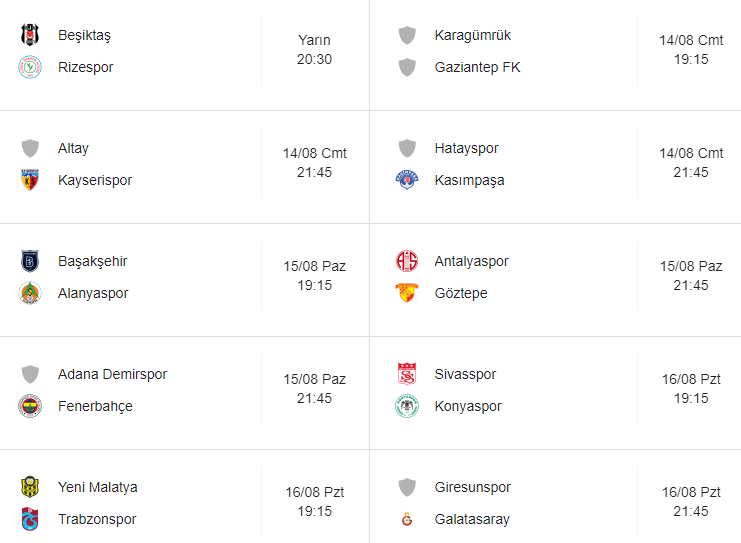Click the Başakşehir badge icon
The height and width of the screenshot is (543, 741).
[30, 261]
